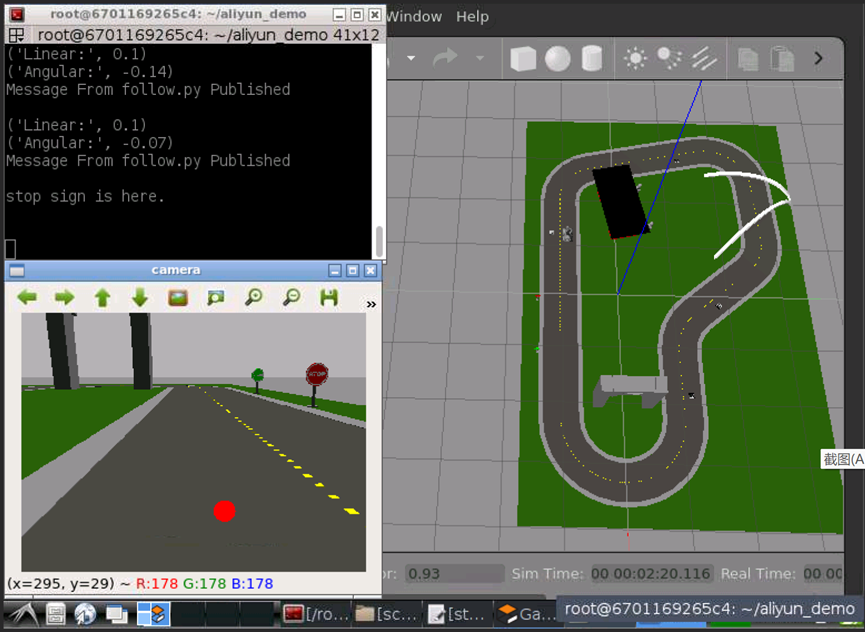Insert a sphere shape in Gazebo
Screen dimensions: 865x632
pyautogui.click(x=558, y=58)
